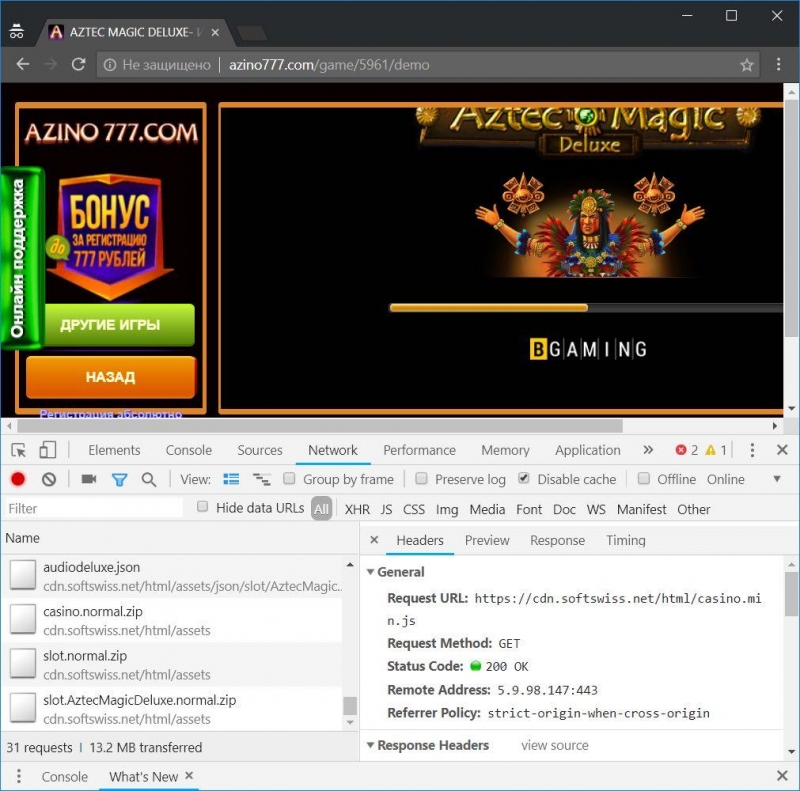Enable the Preserve log checkbox

coord(421,479)
